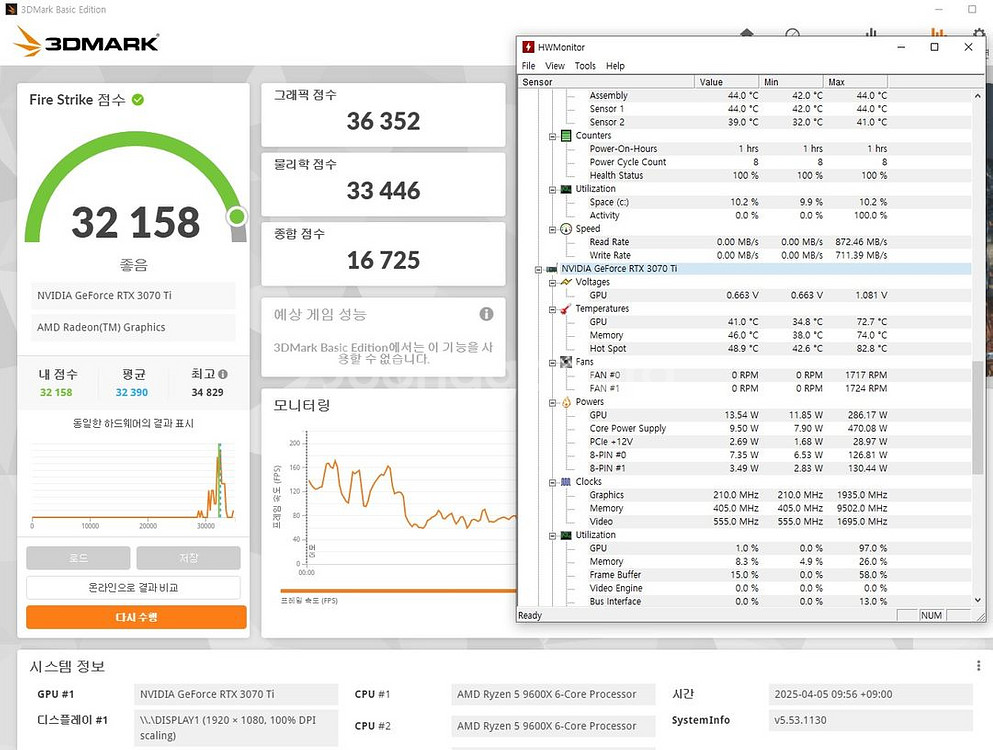The height and width of the screenshot is (750, 993).
Task: Click the Utilization icon above the Frame Buffer row
Action: coord(566,535)
